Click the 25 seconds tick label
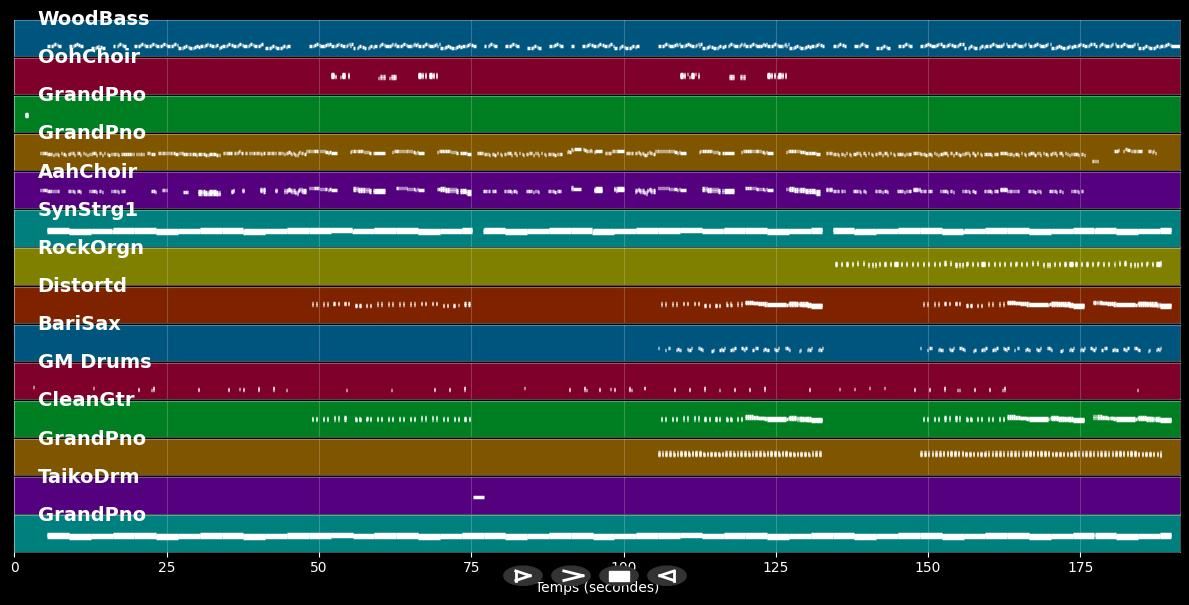Screen dimensions: 1189x605 [x=166, y=568]
